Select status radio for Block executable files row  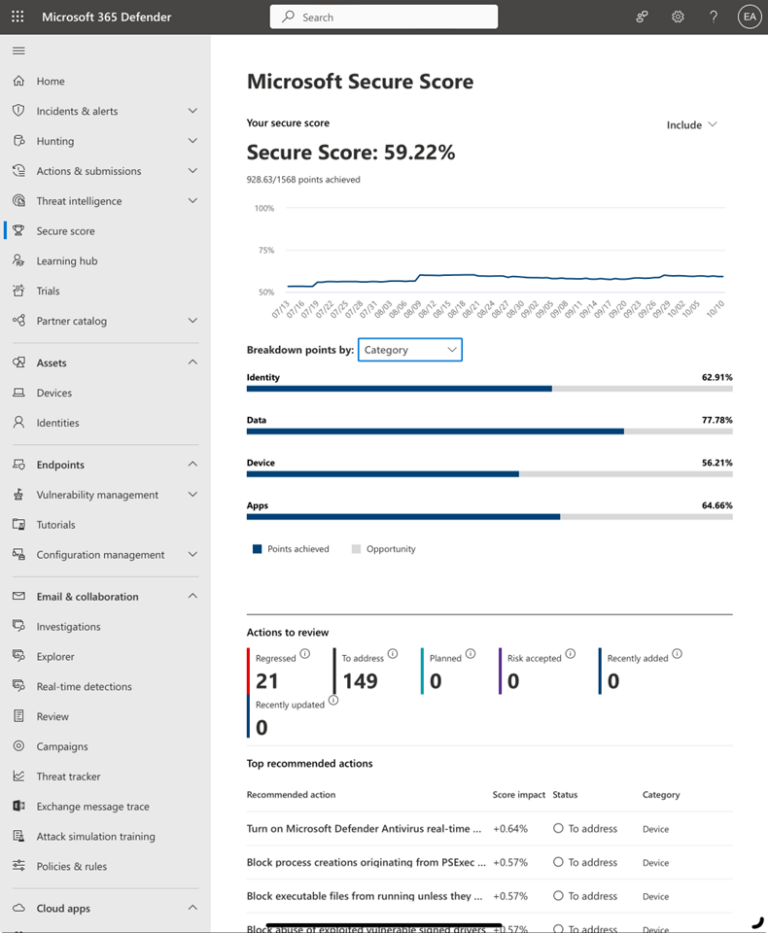point(558,896)
